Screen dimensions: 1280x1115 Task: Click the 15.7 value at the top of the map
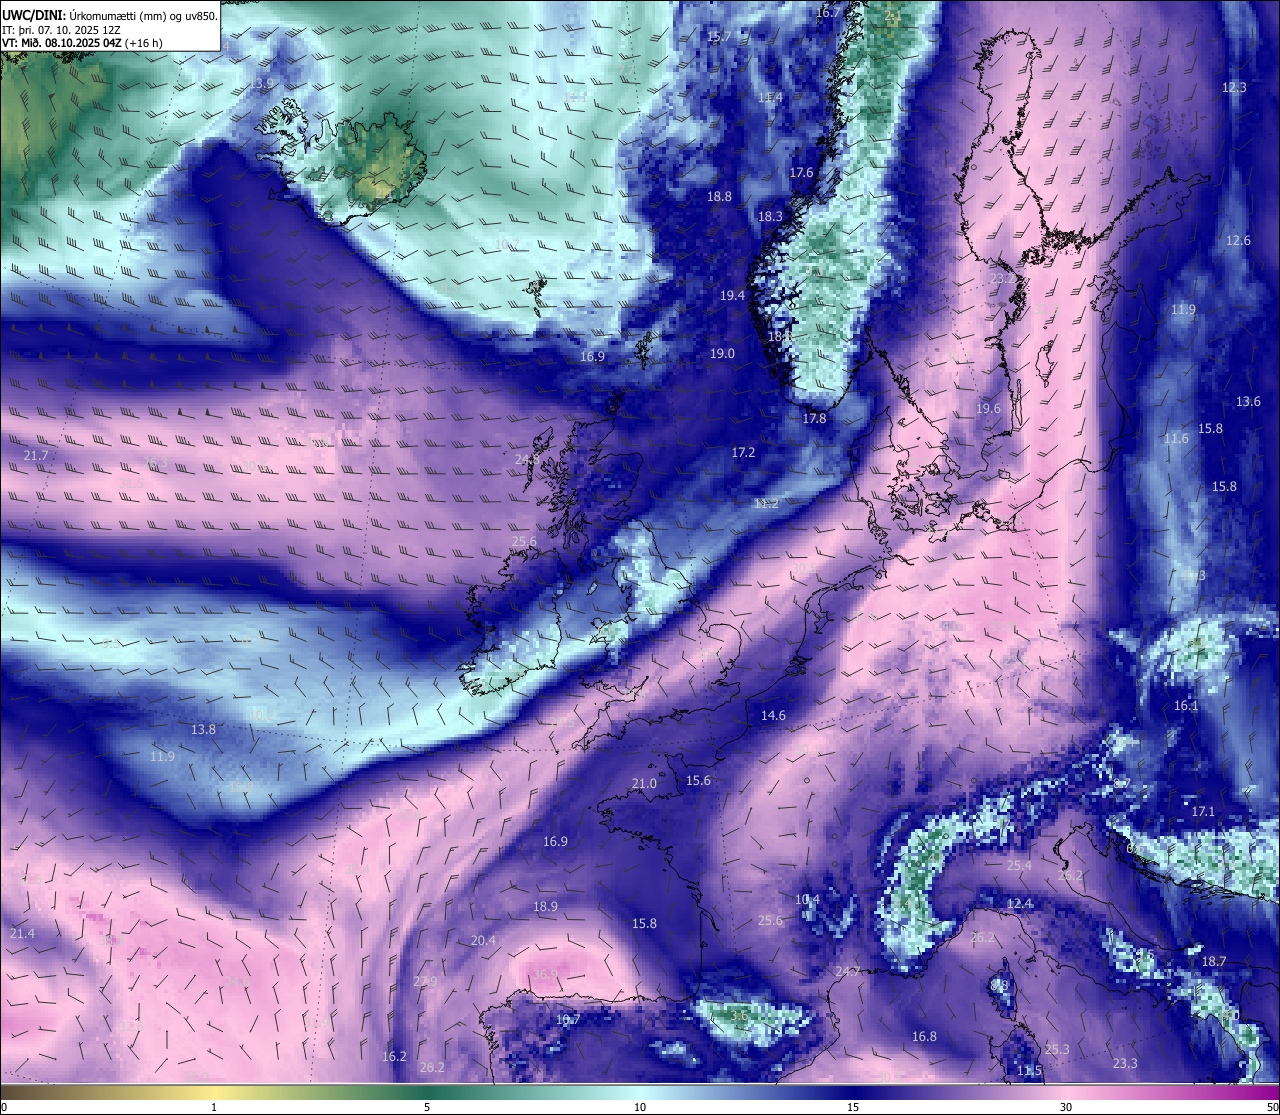(x=719, y=37)
